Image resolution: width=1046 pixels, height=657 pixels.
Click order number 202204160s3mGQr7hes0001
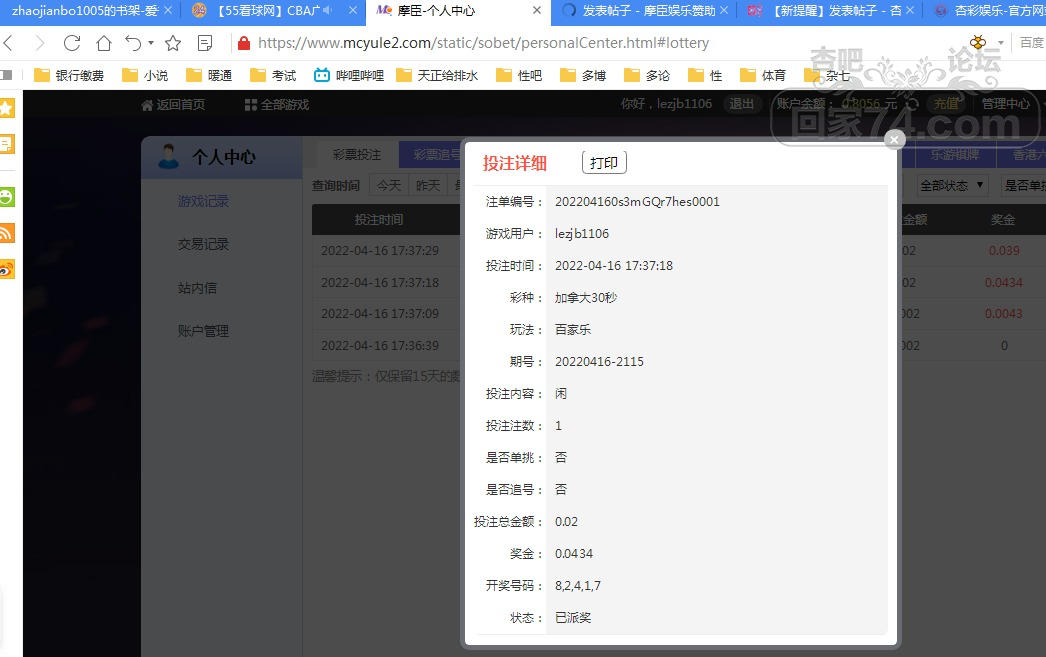pyautogui.click(x=637, y=201)
